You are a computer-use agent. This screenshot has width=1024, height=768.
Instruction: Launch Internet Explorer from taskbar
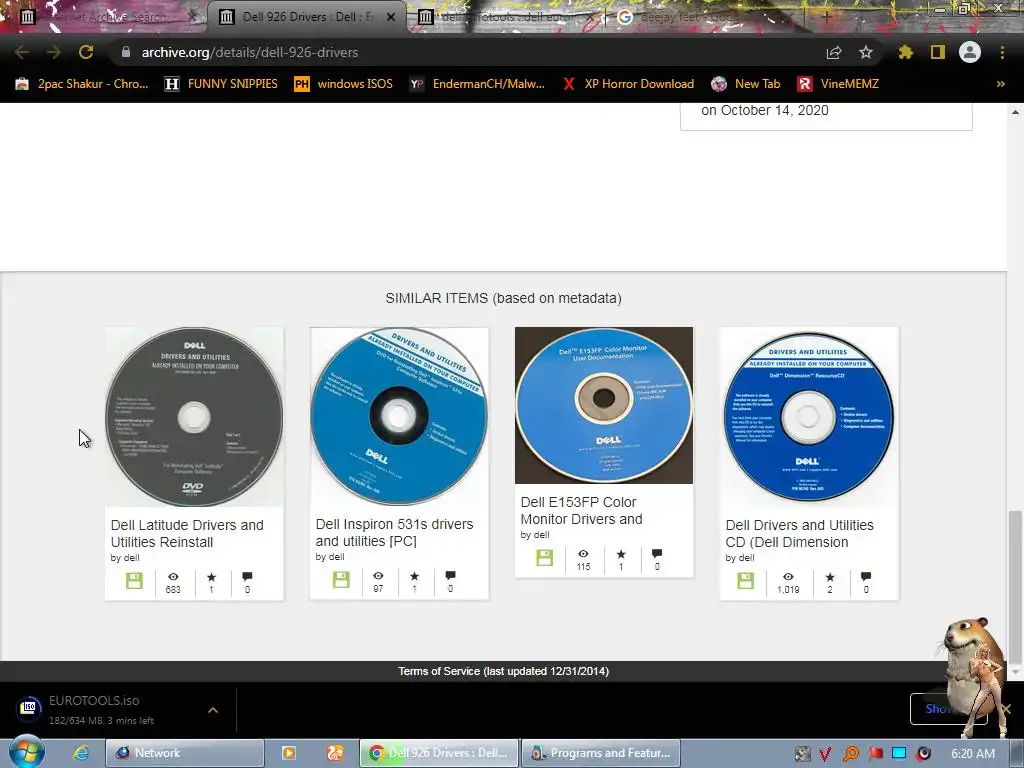tap(80, 753)
